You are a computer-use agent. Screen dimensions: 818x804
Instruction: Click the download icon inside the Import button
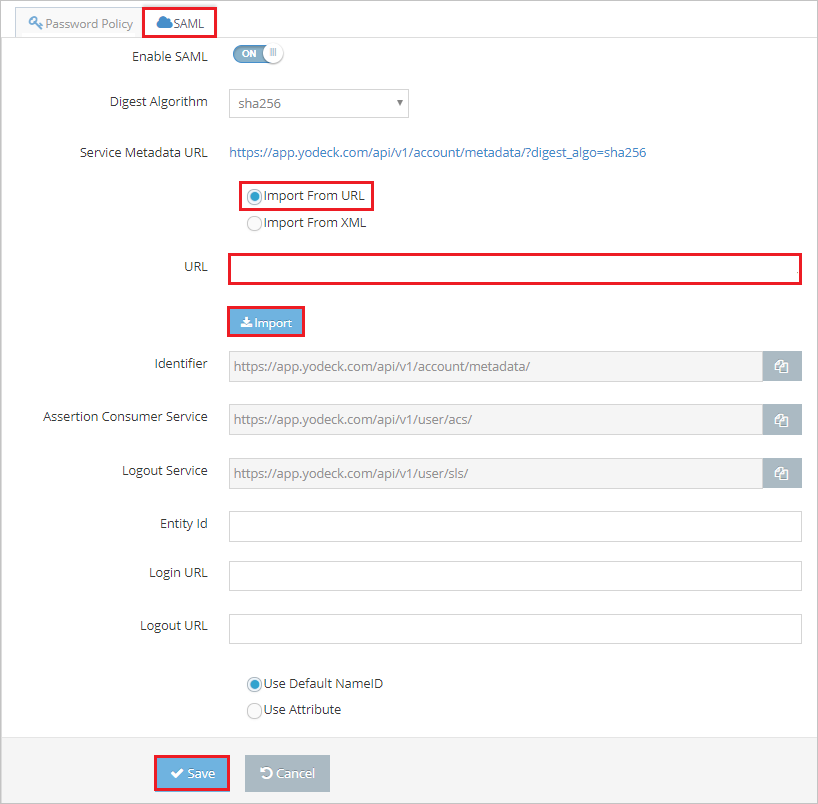pyautogui.click(x=247, y=321)
